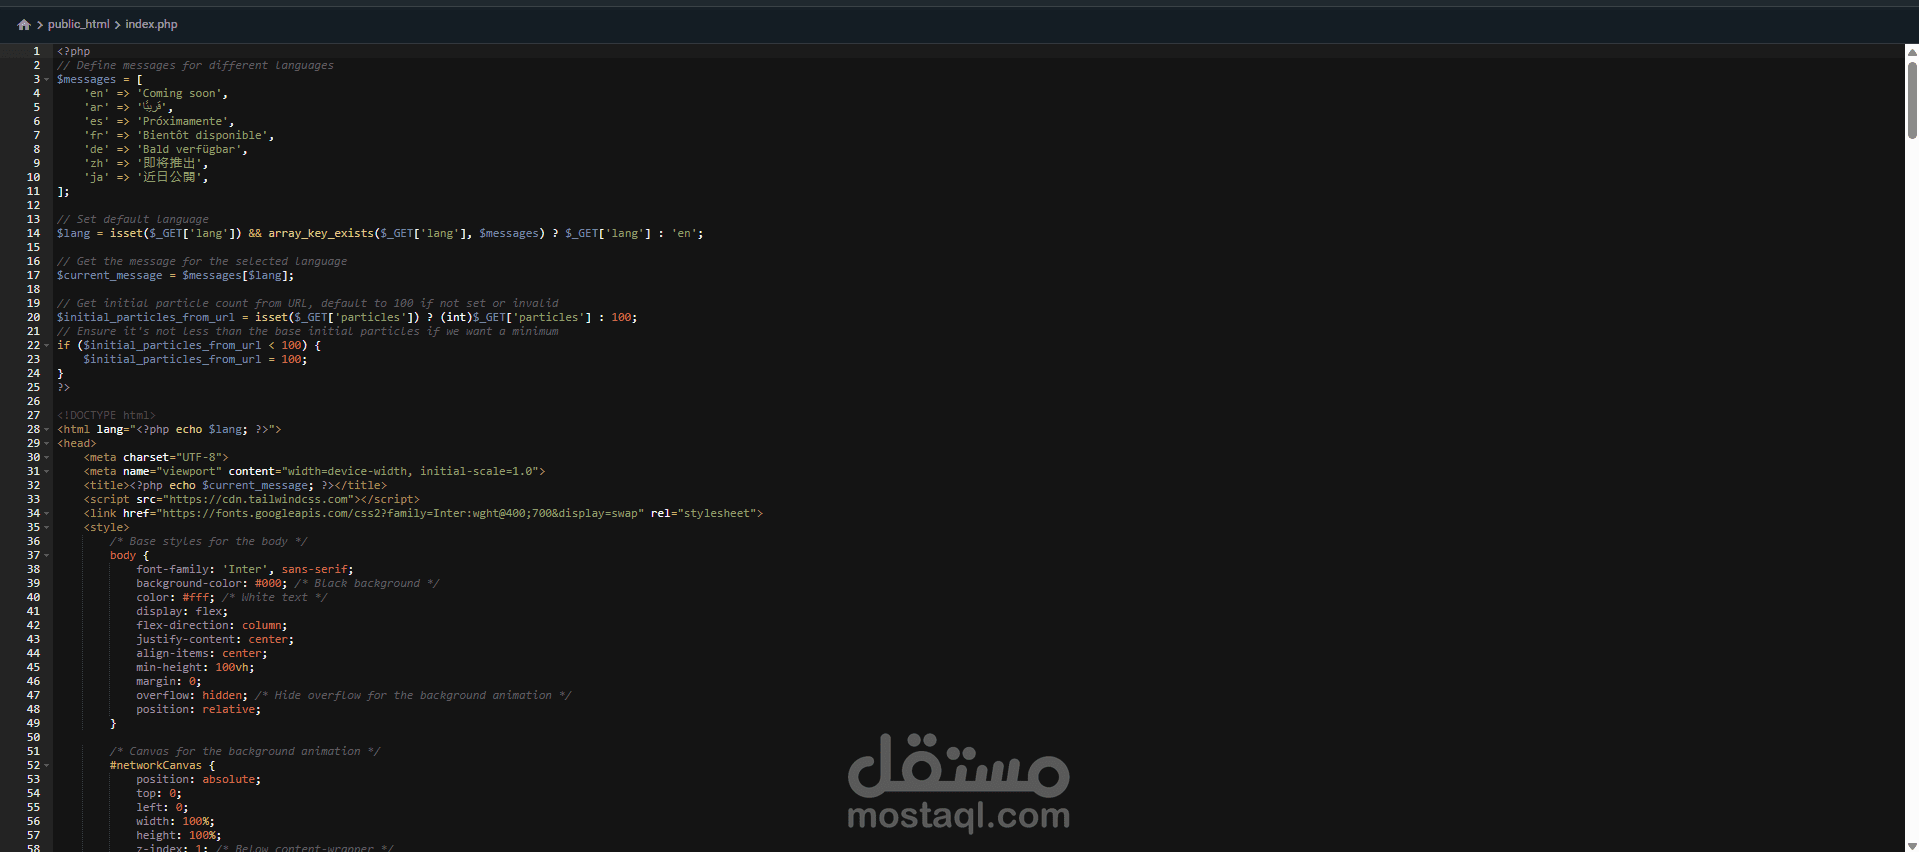This screenshot has width=1919, height=852.
Task: Click the 'ar' array key
Action: (x=96, y=107)
